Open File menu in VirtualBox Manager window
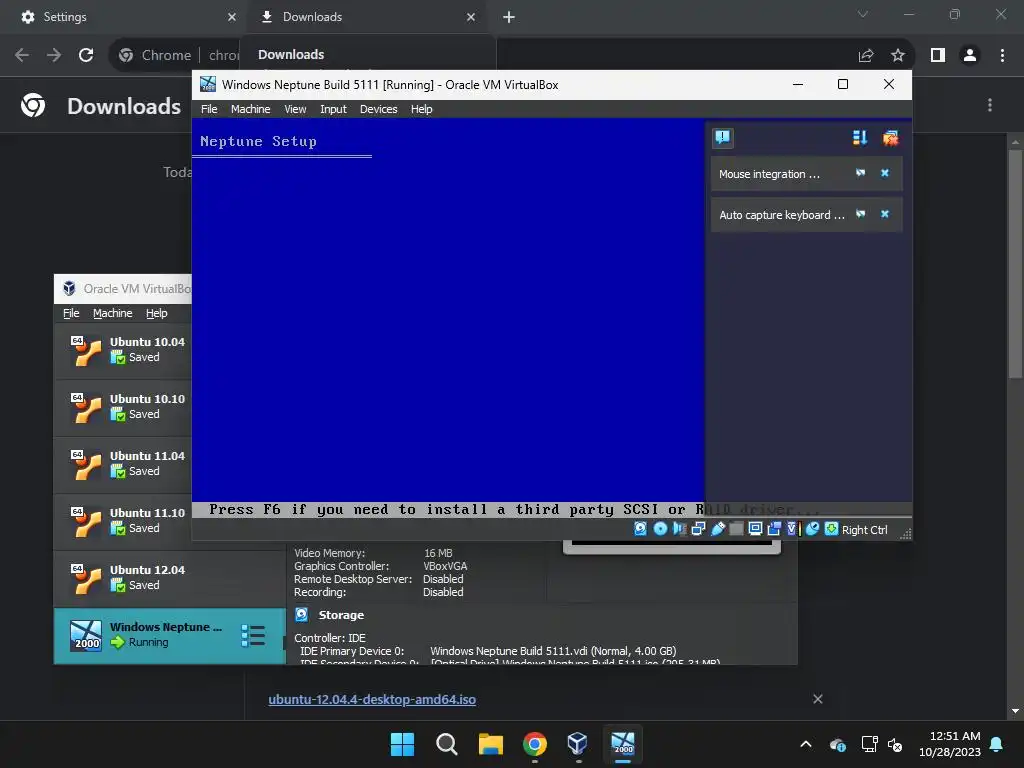Viewport: 1024px width, 768px height. [x=71, y=313]
